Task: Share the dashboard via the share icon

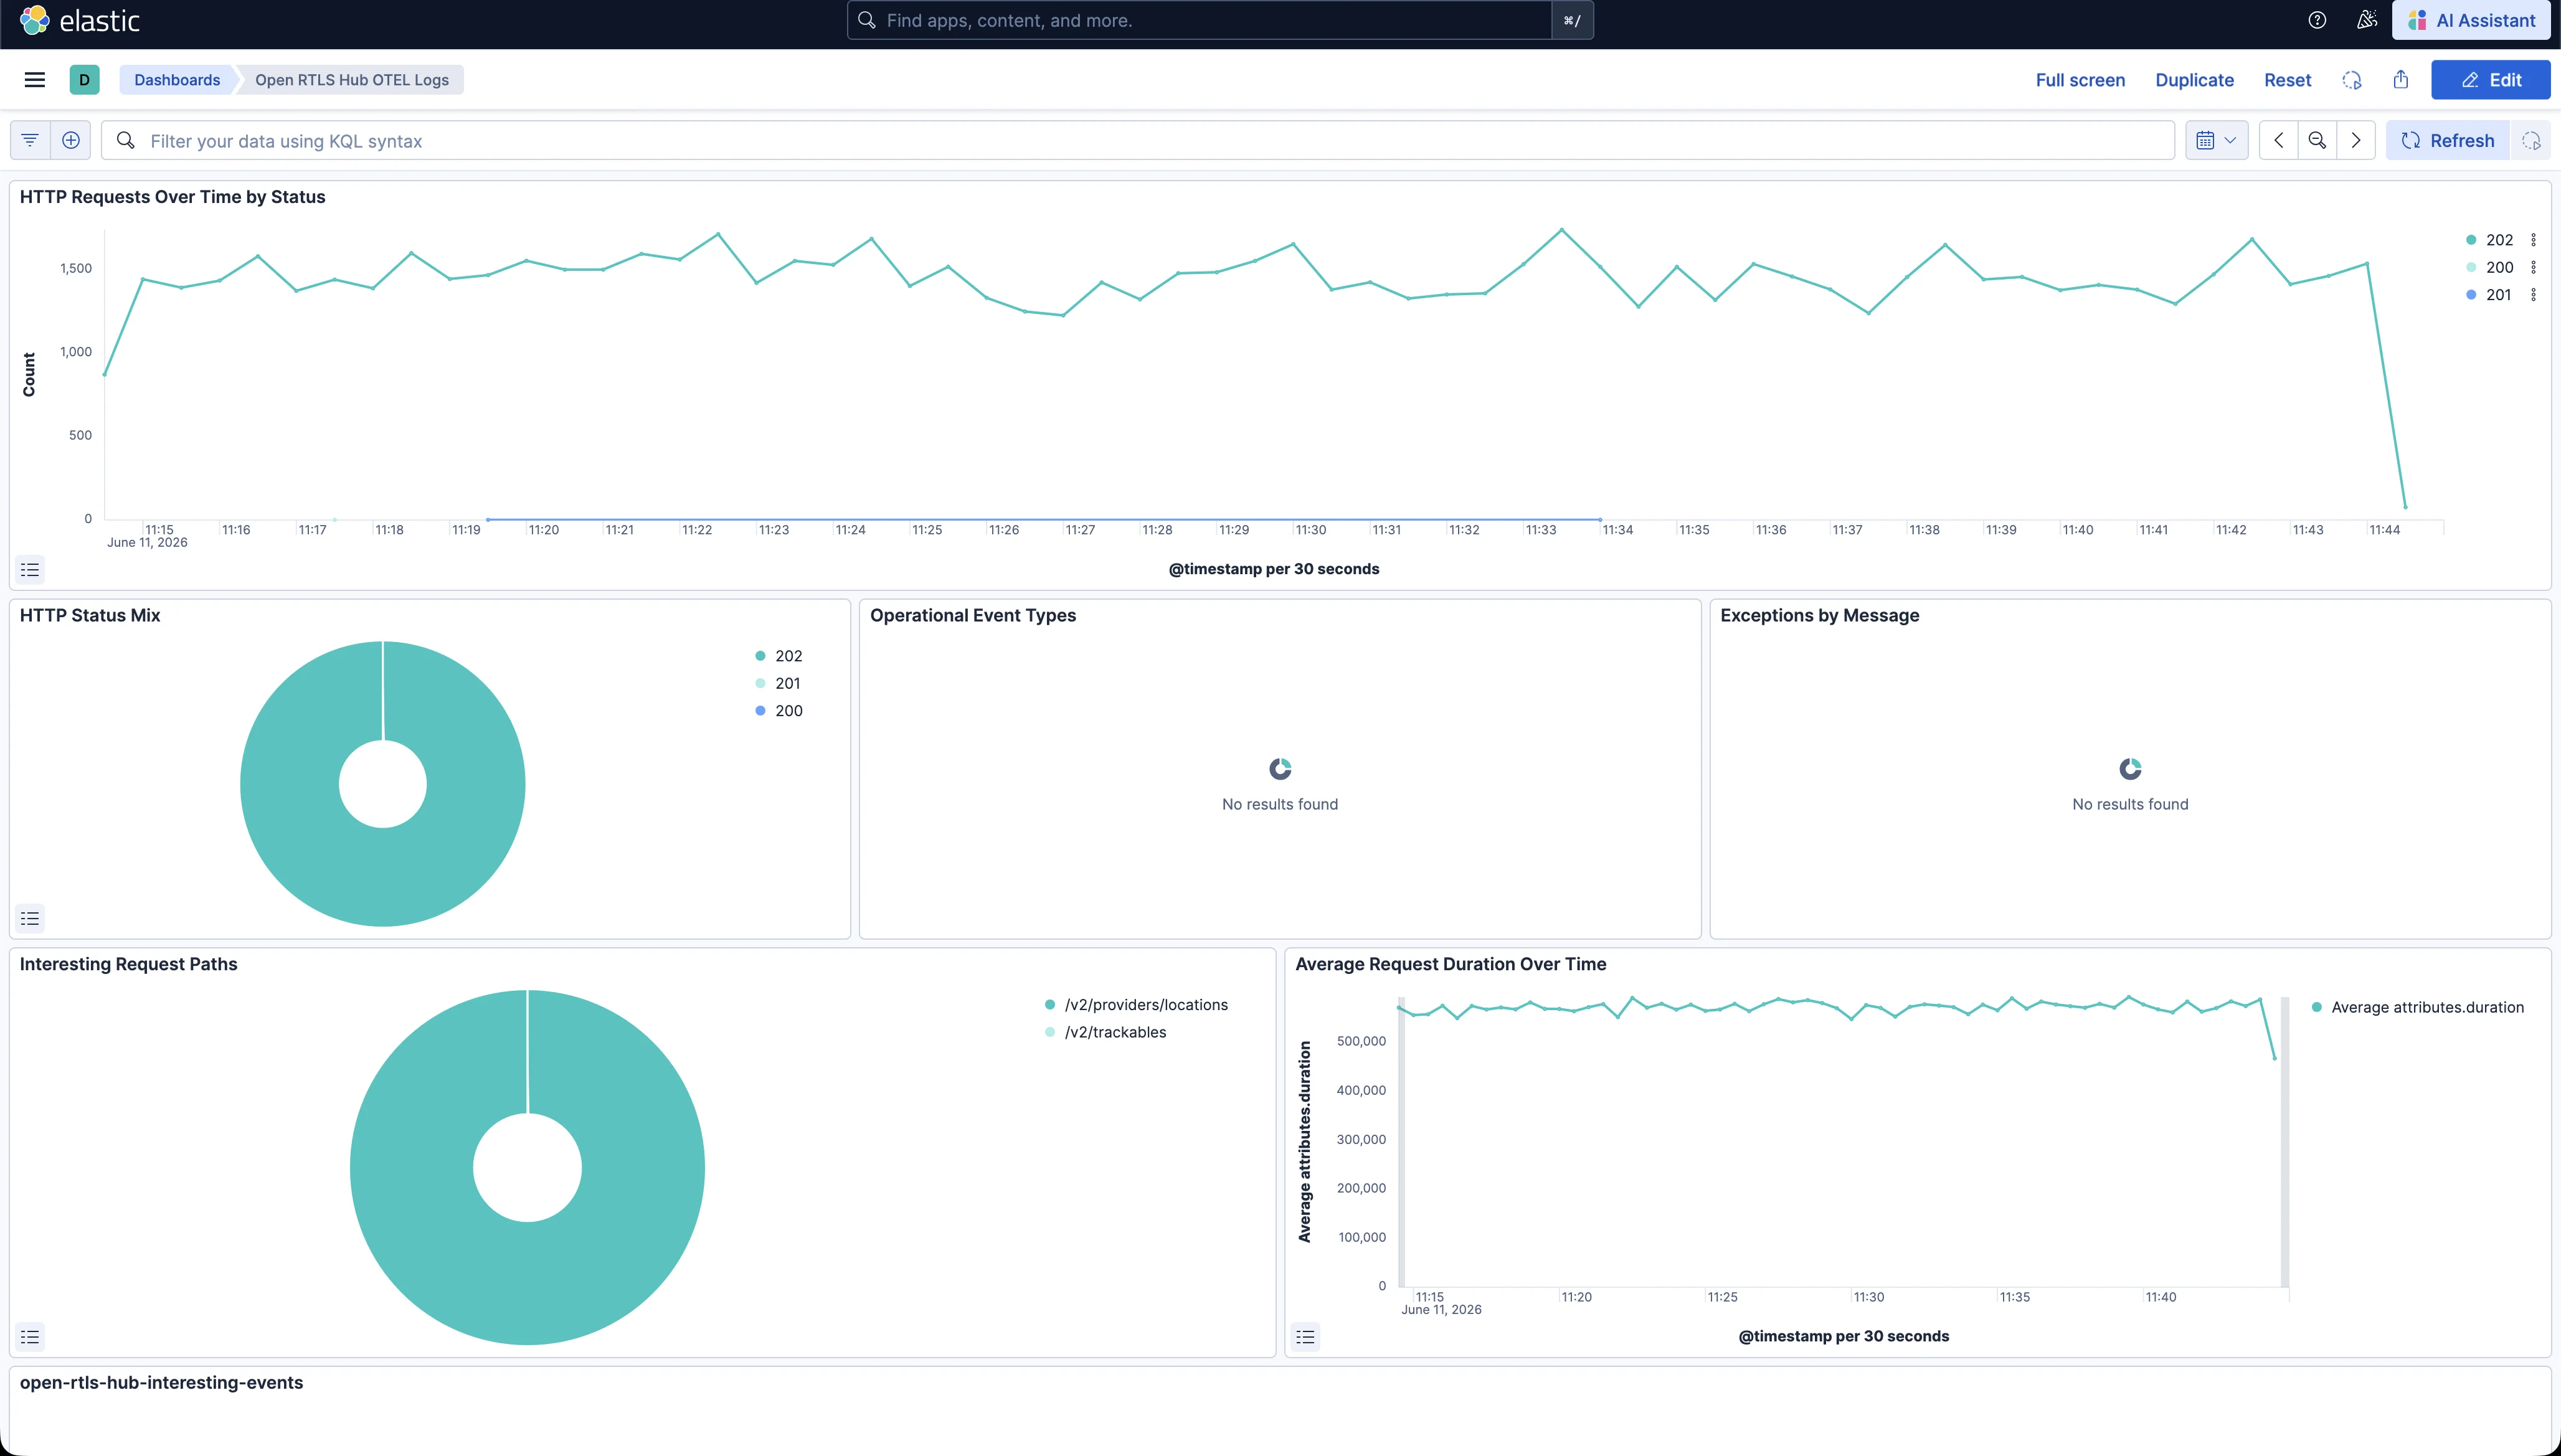Action: [x=2401, y=80]
